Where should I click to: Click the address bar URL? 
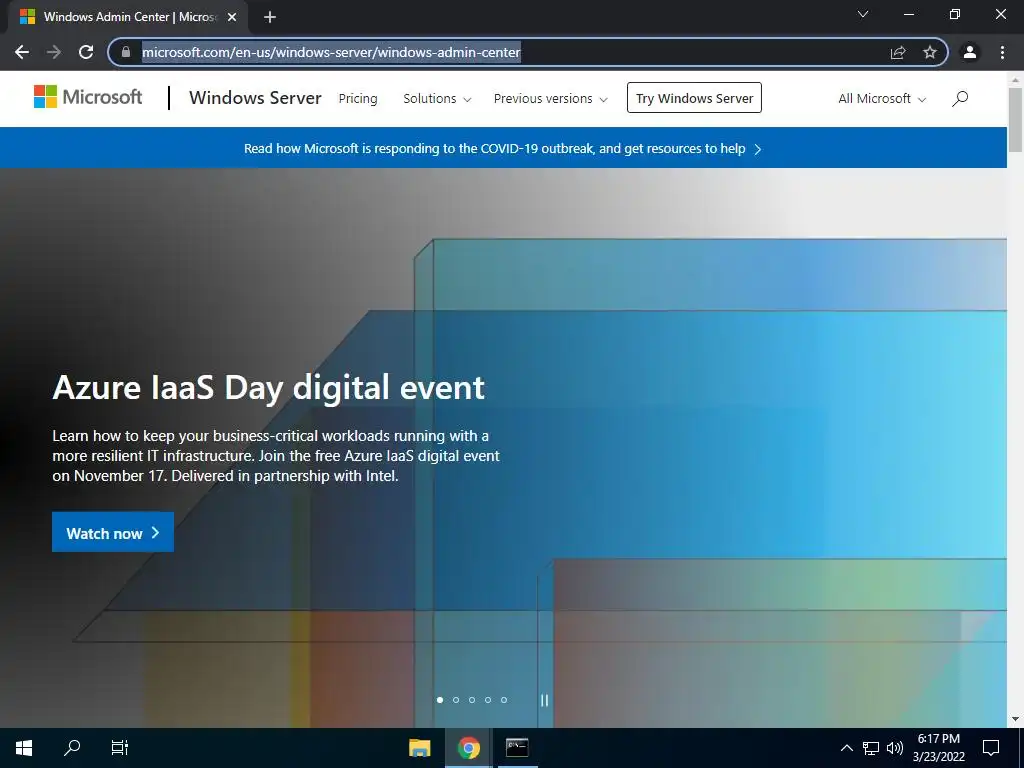click(331, 52)
